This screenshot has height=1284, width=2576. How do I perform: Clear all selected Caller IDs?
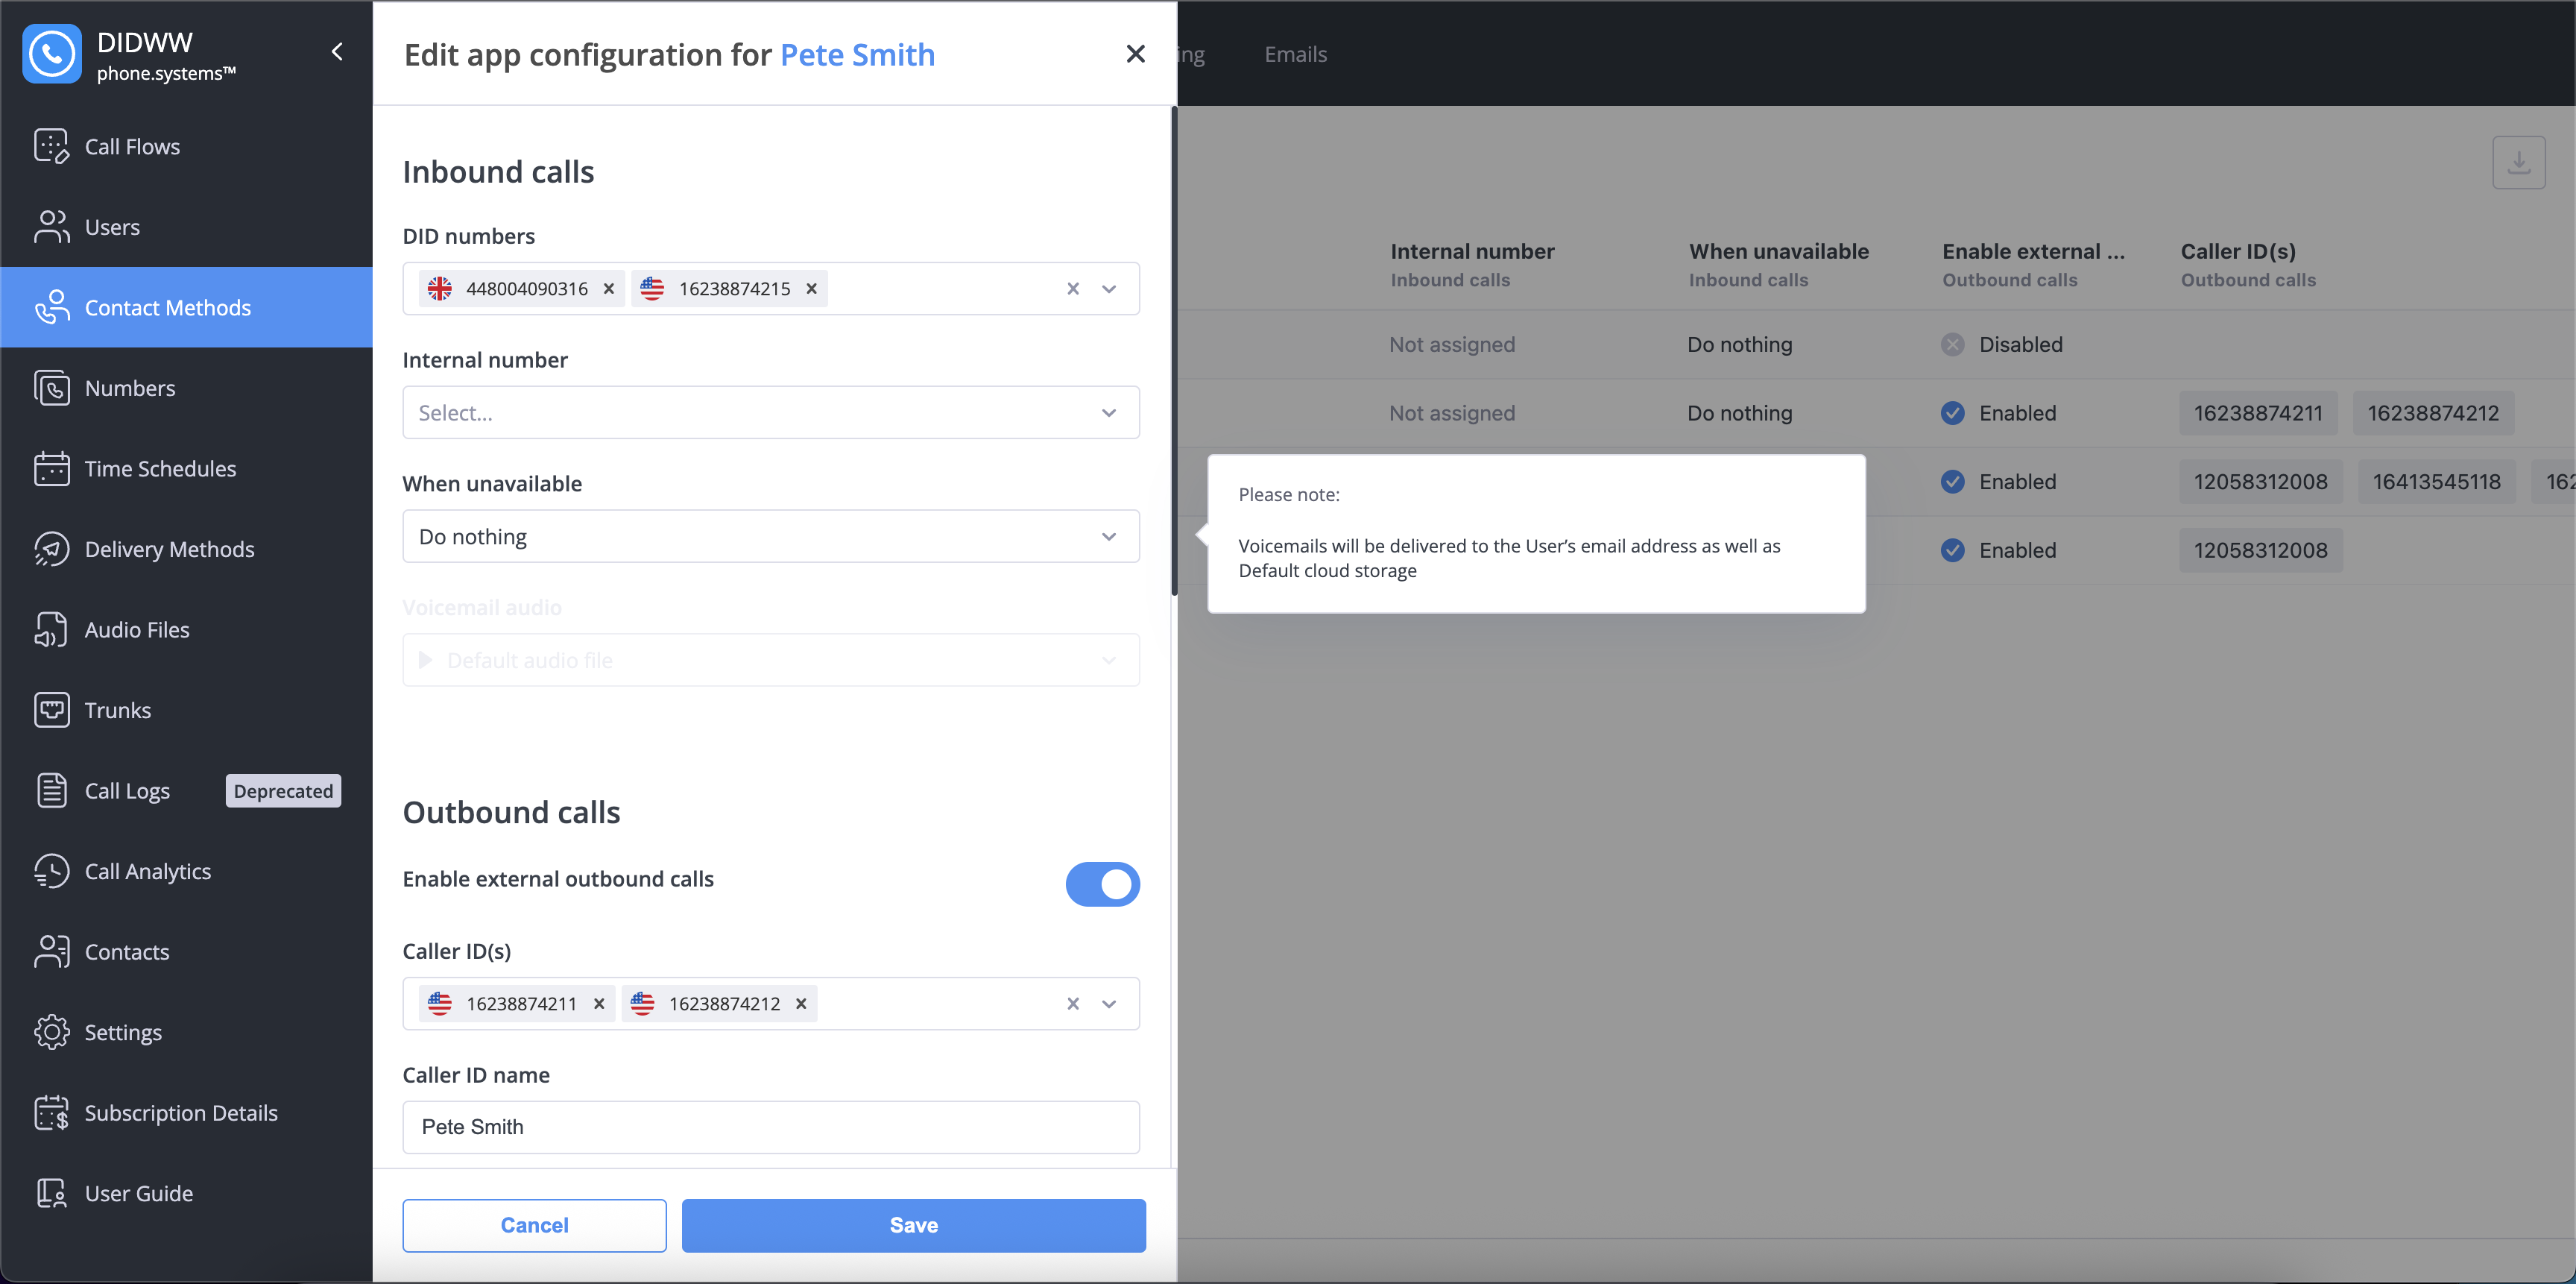(x=1073, y=1004)
